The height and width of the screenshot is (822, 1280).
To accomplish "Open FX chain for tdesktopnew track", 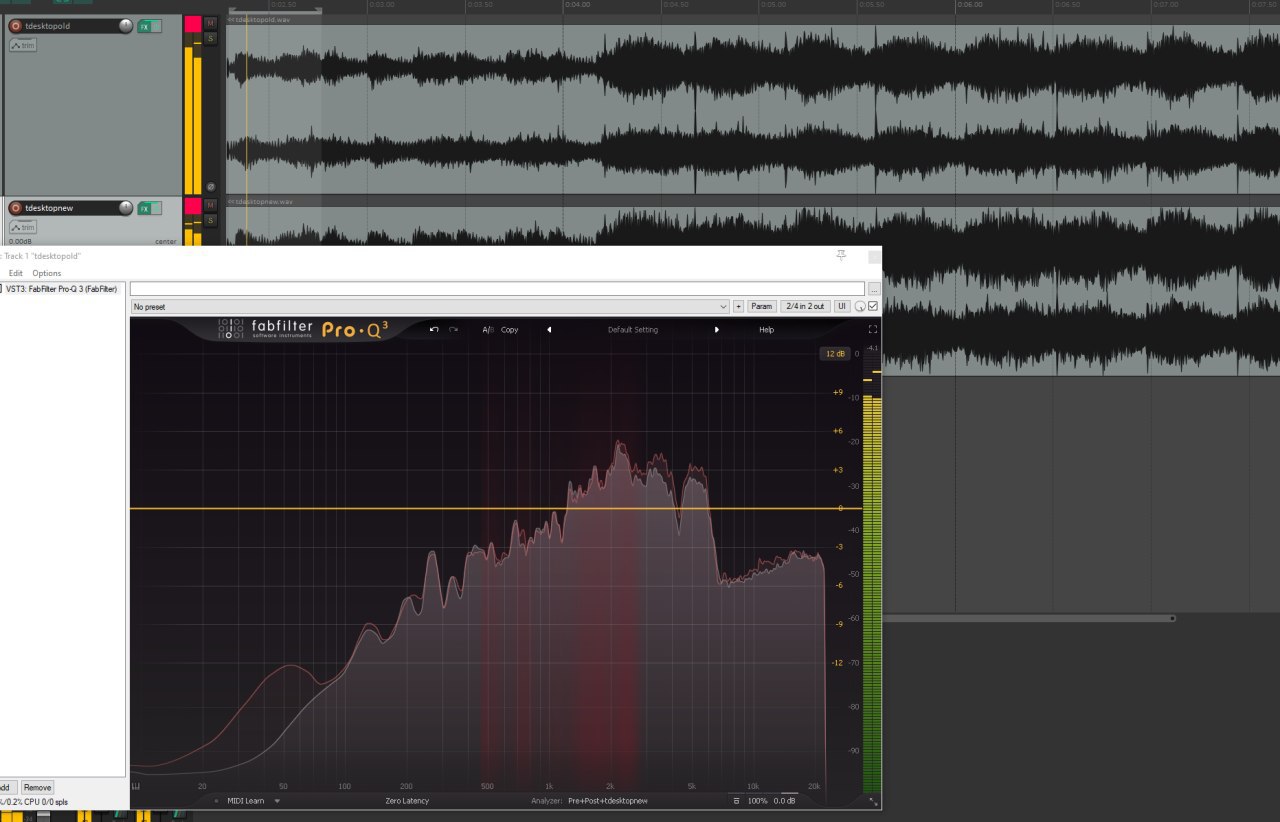I will pyautogui.click(x=144, y=208).
